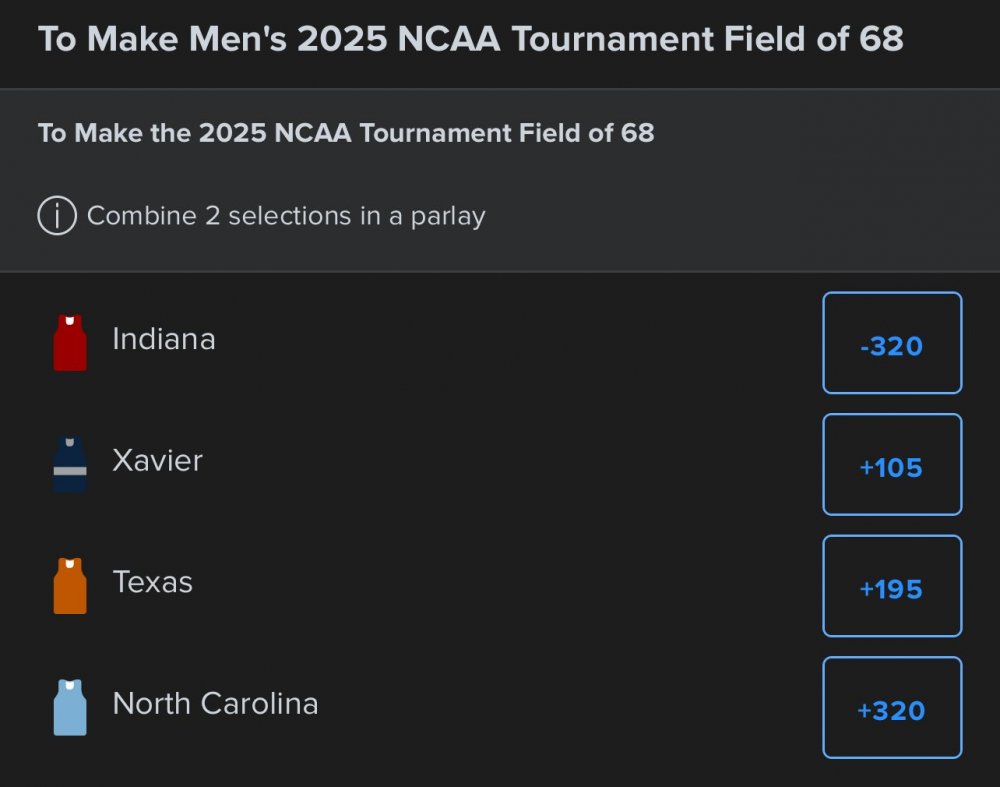Click "Combine 2 selections in a parlay" text
Image resolution: width=1000 pixels, height=787 pixels.
[286, 216]
